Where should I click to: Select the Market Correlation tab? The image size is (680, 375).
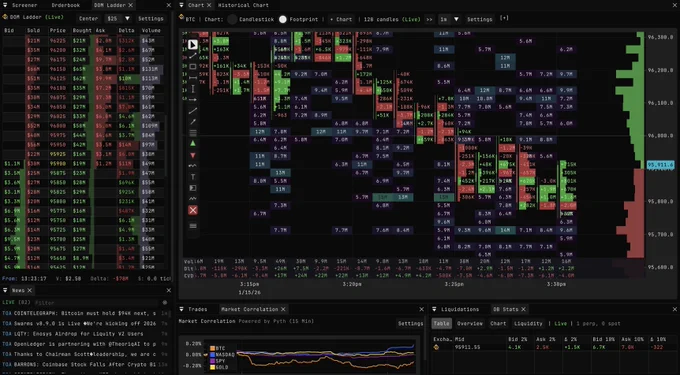(249, 309)
